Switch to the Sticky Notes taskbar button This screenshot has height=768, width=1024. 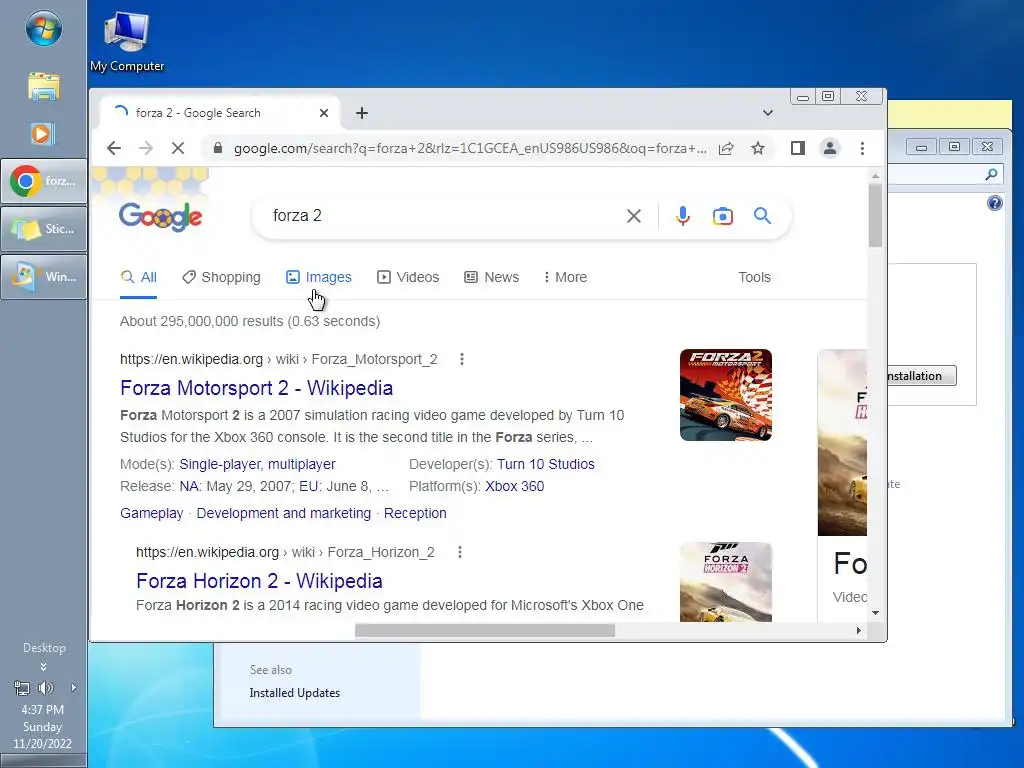point(44,229)
